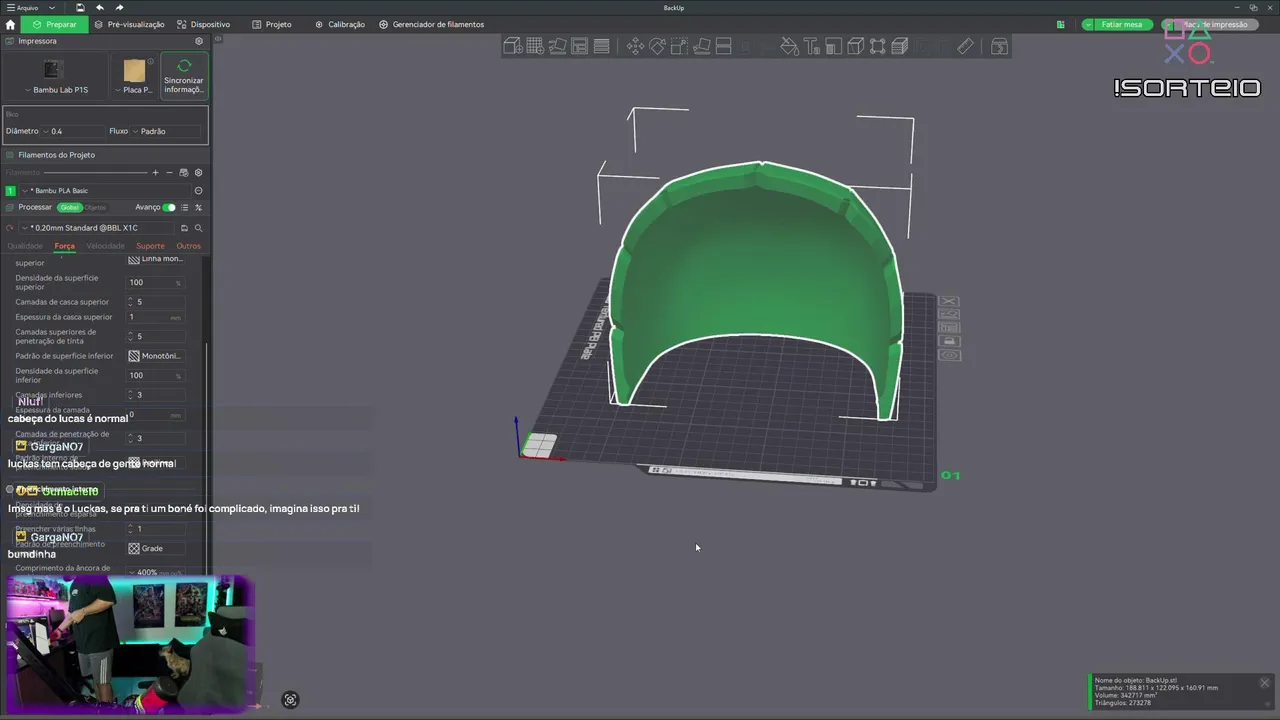Lock the plate using the padlock icon
This screenshot has width=1280, height=720.
point(949,341)
